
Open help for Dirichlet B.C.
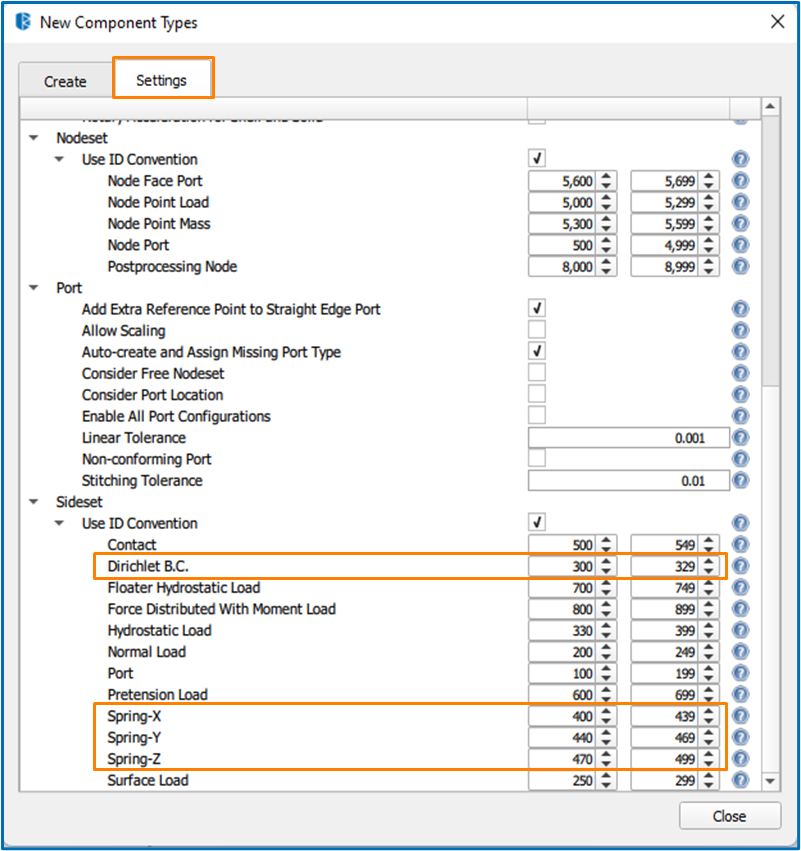tap(740, 566)
